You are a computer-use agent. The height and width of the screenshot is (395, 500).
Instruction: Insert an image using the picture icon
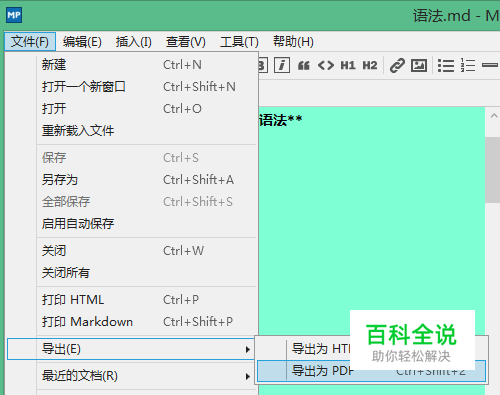tap(419, 65)
